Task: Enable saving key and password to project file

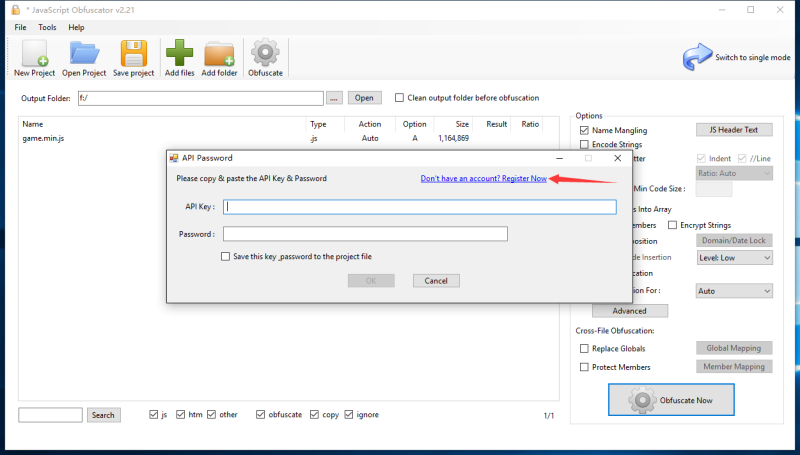Action: coord(227,256)
